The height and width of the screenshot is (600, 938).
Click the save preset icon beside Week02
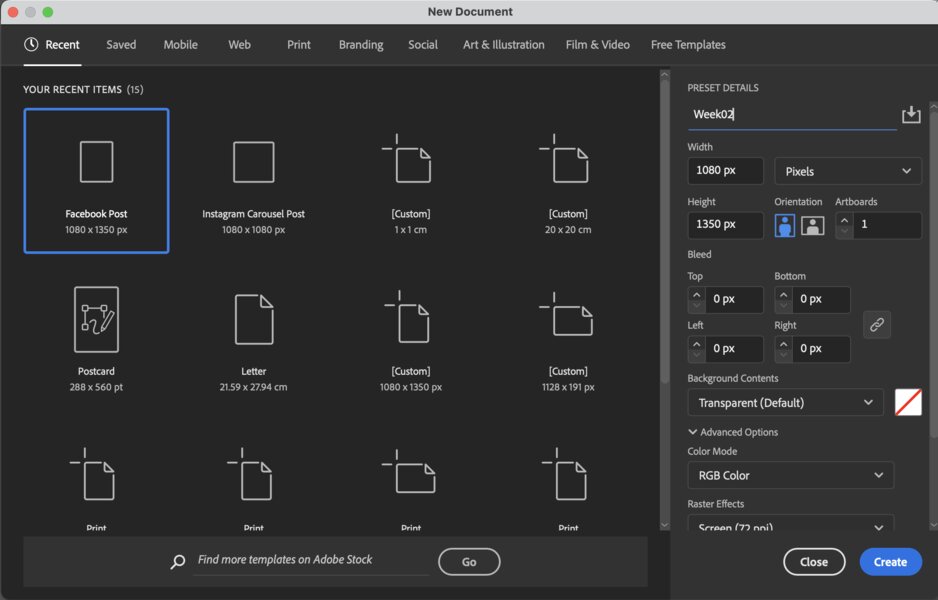911,115
